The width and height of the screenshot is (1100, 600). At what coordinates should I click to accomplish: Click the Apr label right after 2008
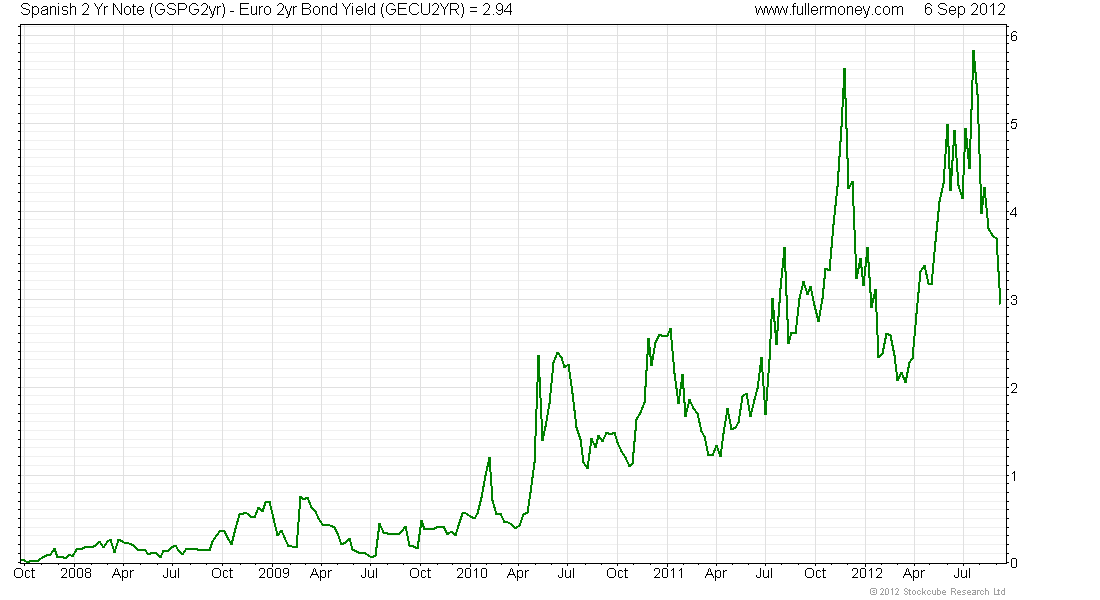click(123, 573)
